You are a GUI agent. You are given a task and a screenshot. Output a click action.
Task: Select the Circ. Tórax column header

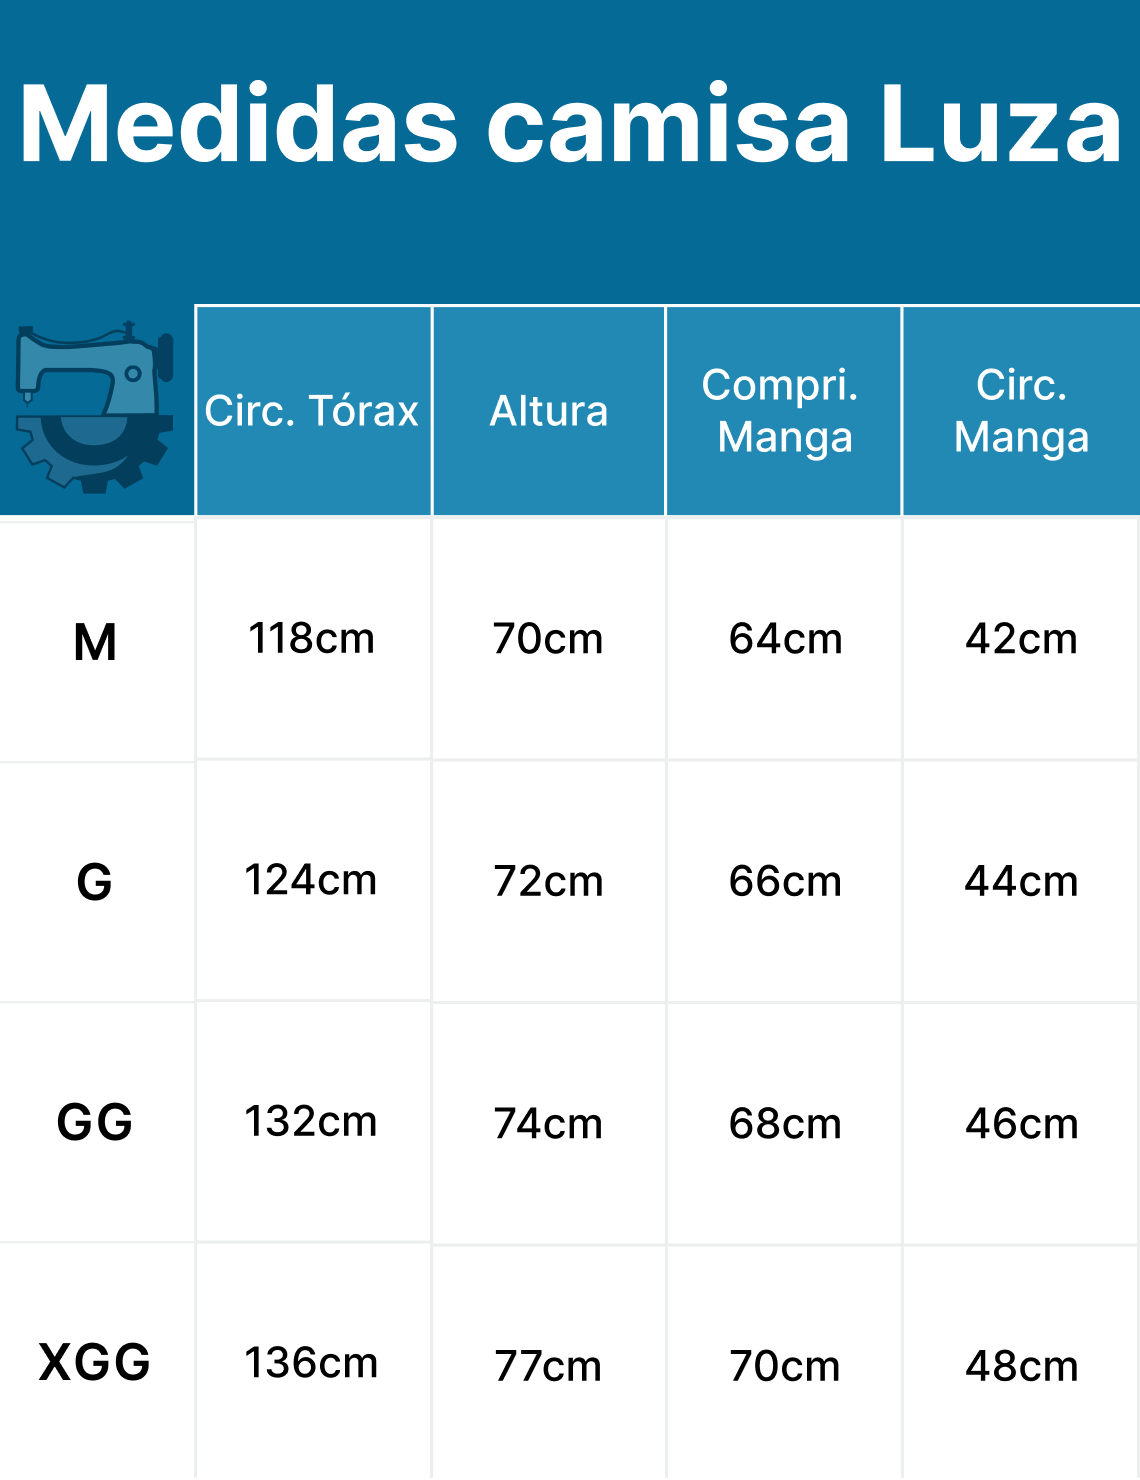(x=312, y=411)
